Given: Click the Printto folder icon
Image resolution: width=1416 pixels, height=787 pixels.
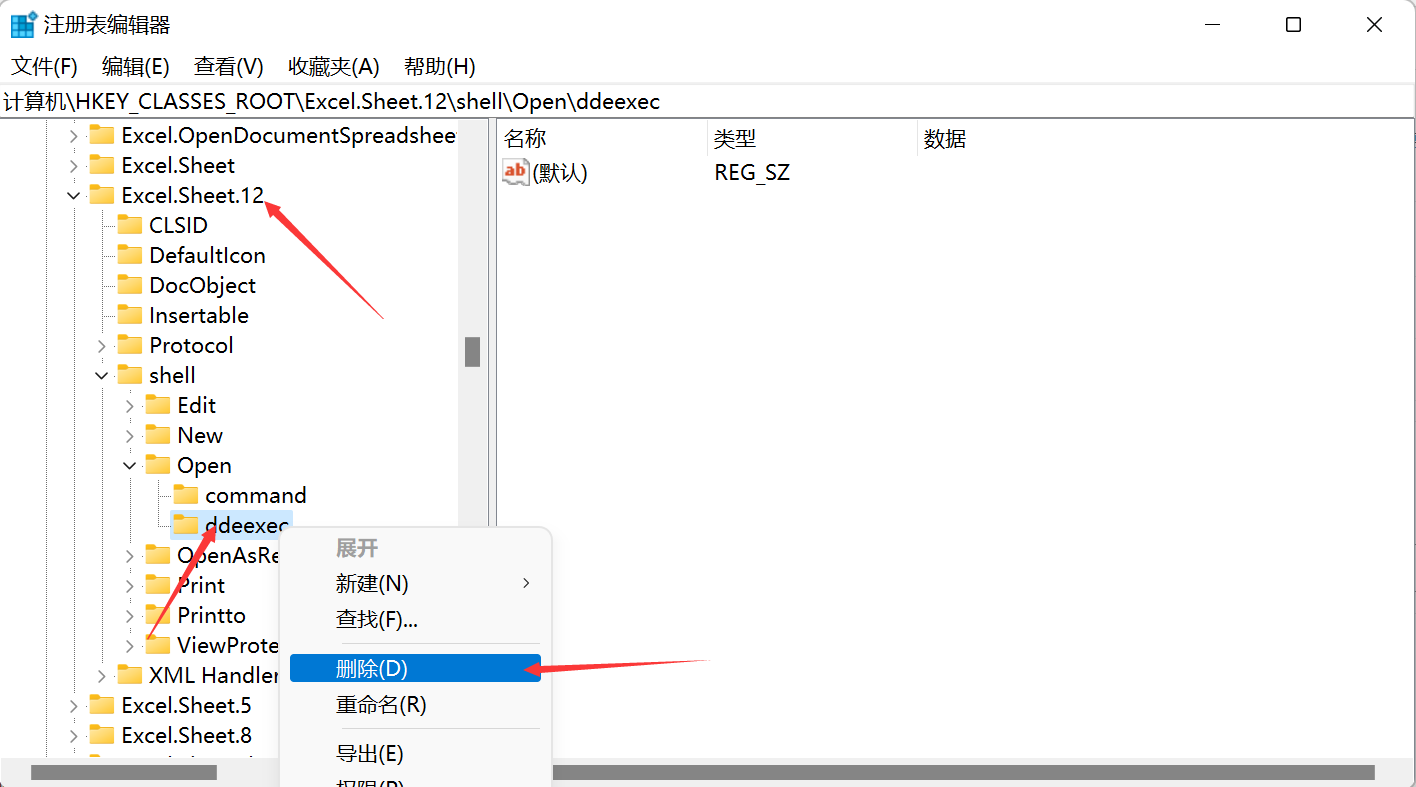Looking at the screenshot, I should 158,615.
